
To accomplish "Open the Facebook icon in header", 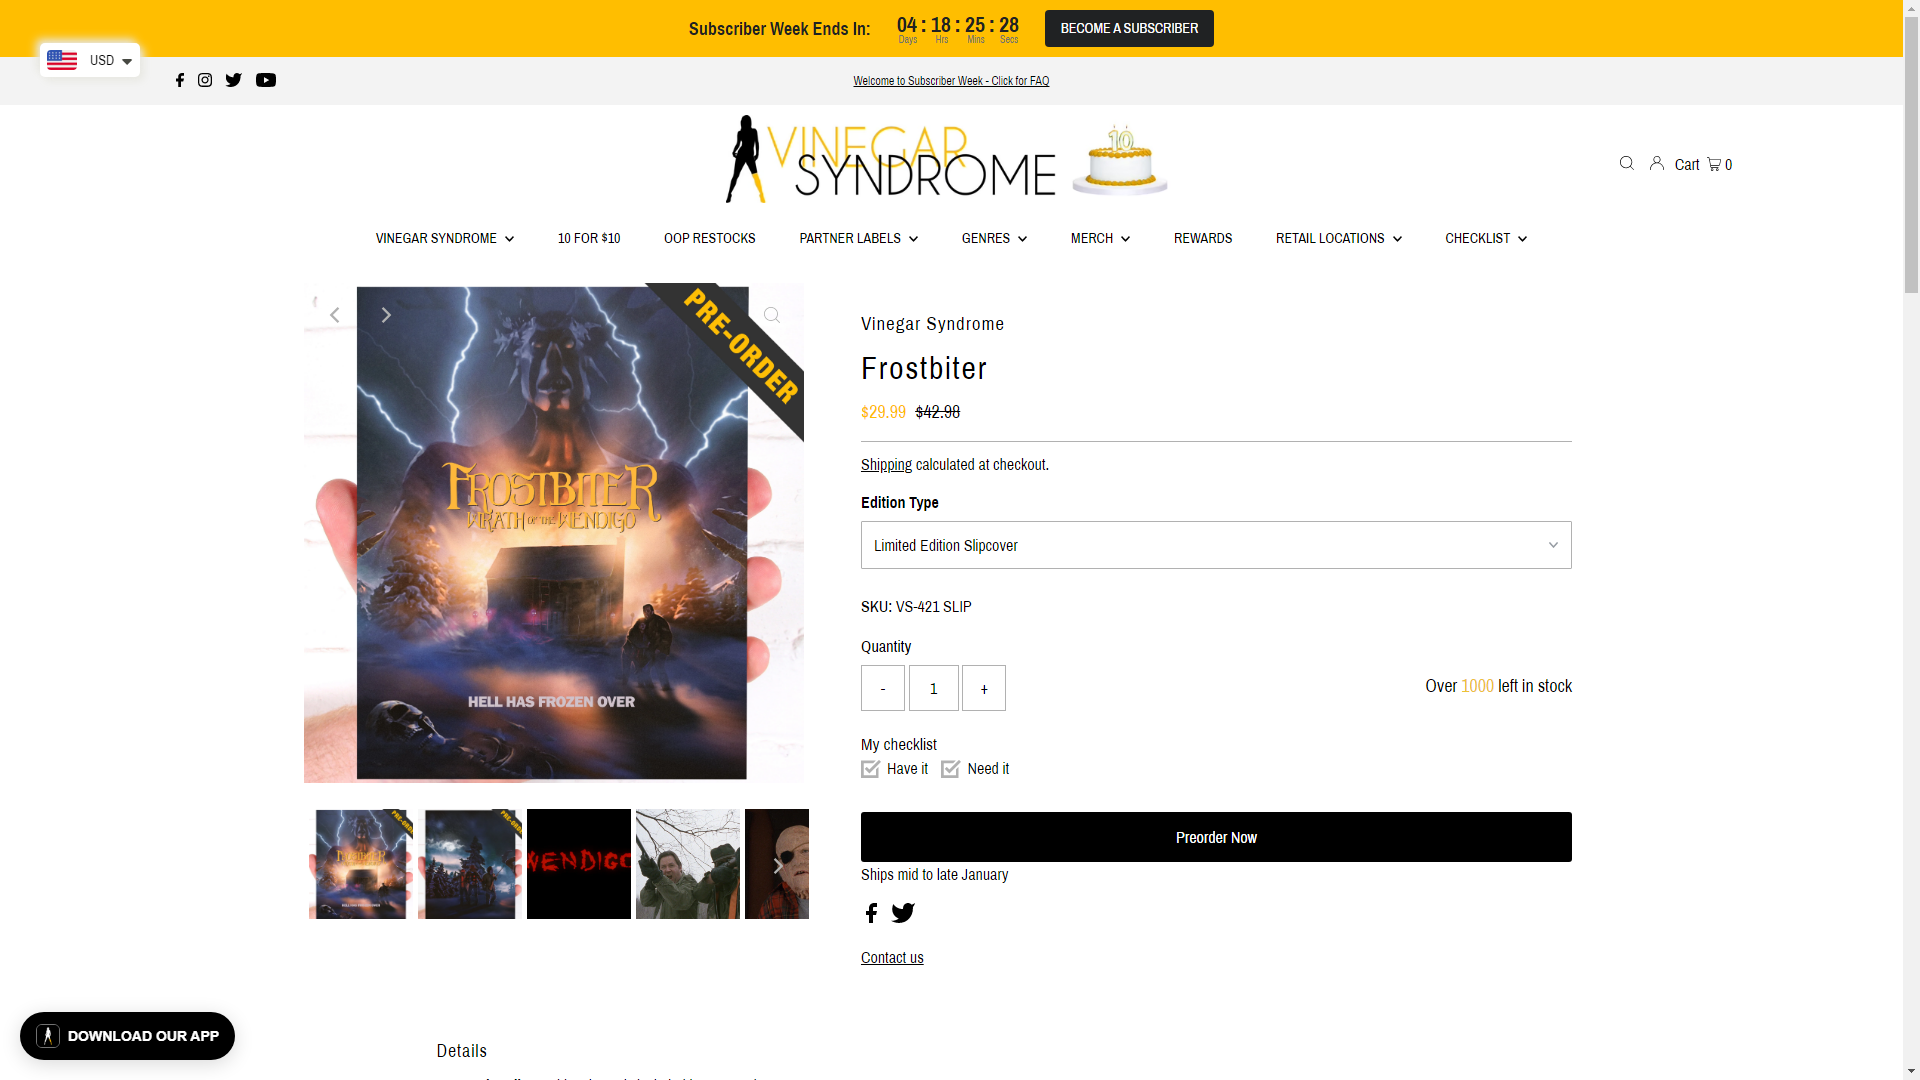I will (x=180, y=80).
